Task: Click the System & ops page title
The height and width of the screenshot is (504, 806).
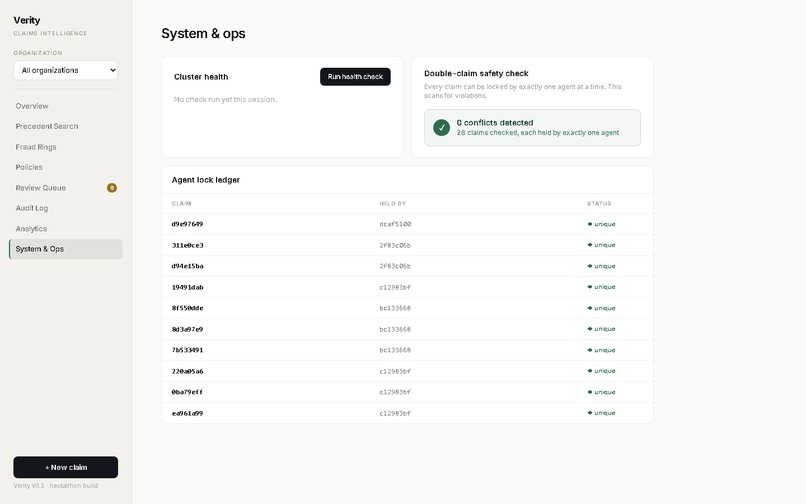Action: point(203,33)
